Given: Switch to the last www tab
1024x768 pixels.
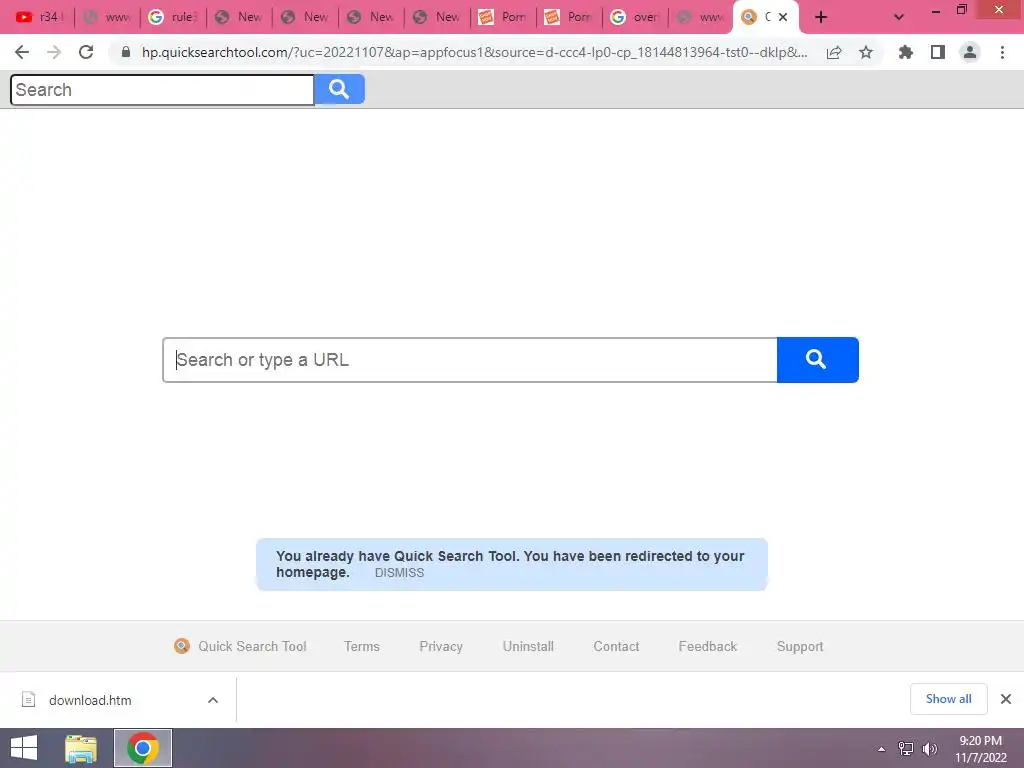Looking at the screenshot, I should coord(701,17).
